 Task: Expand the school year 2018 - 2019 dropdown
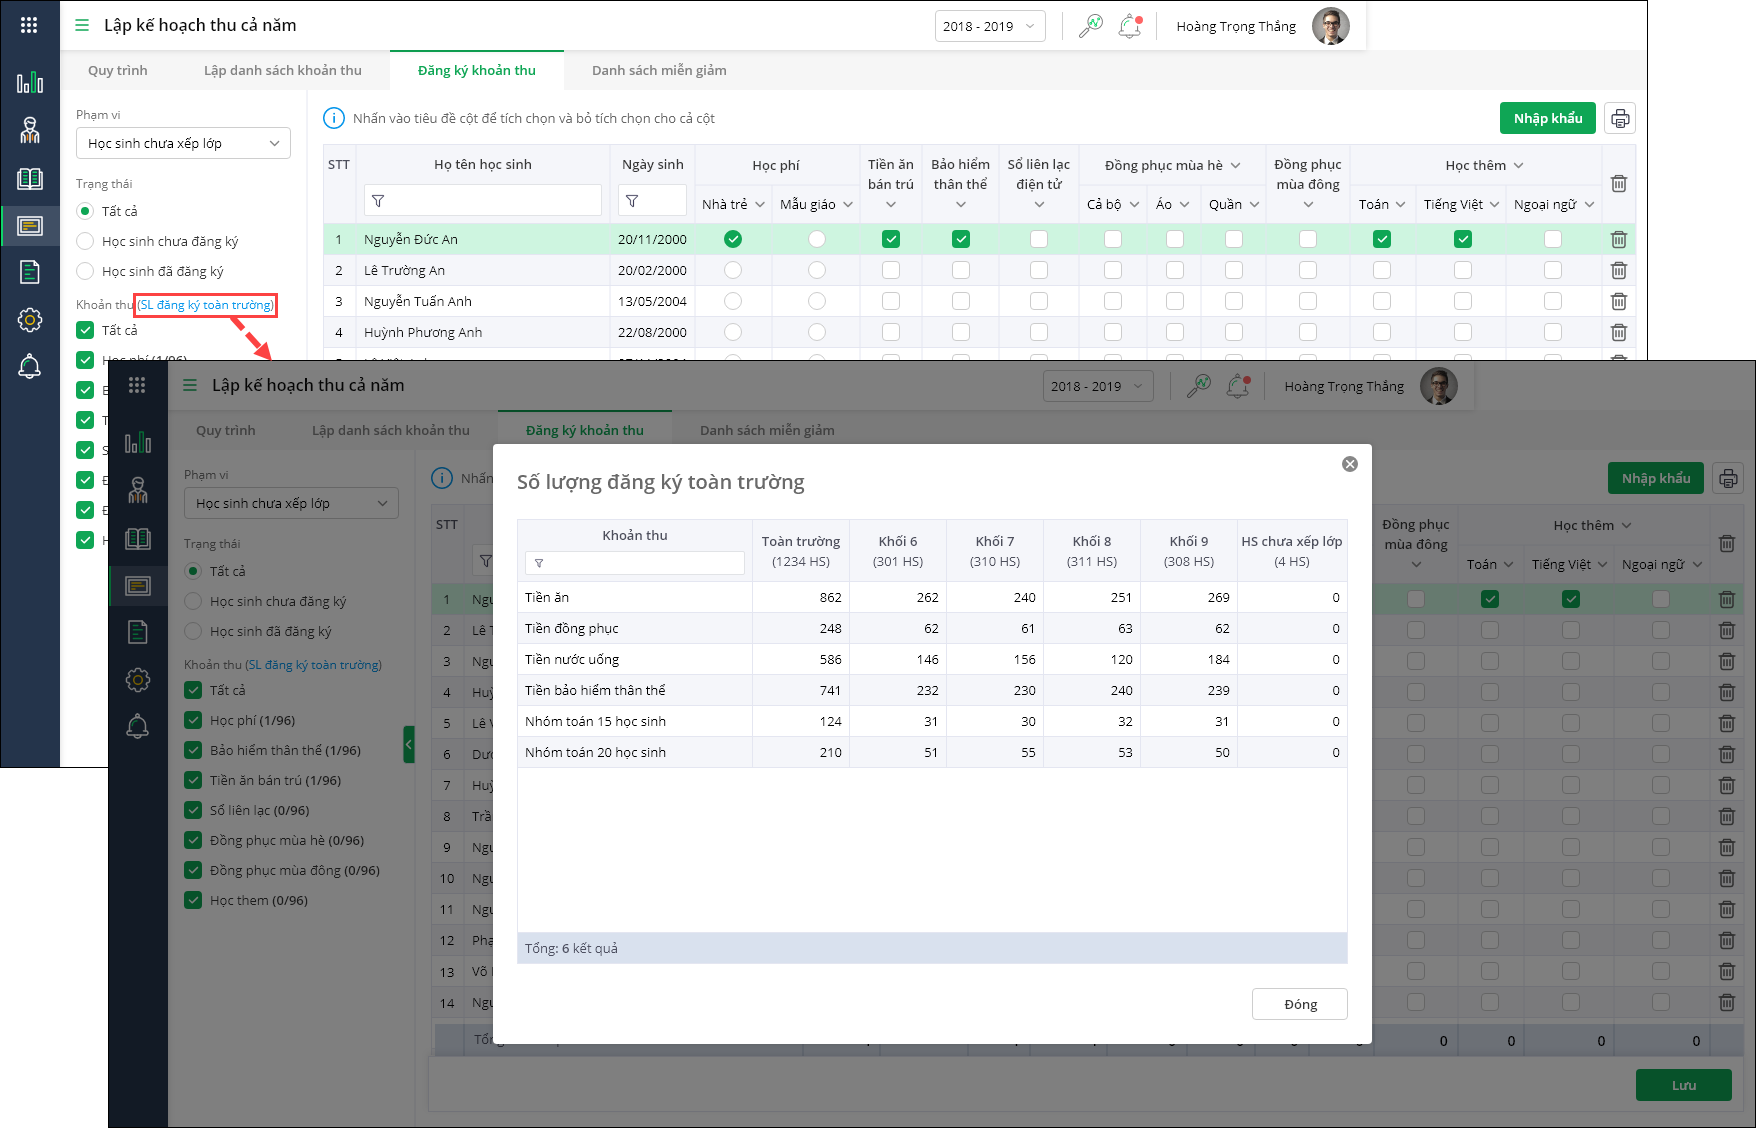pyautogui.click(x=990, y=26)
